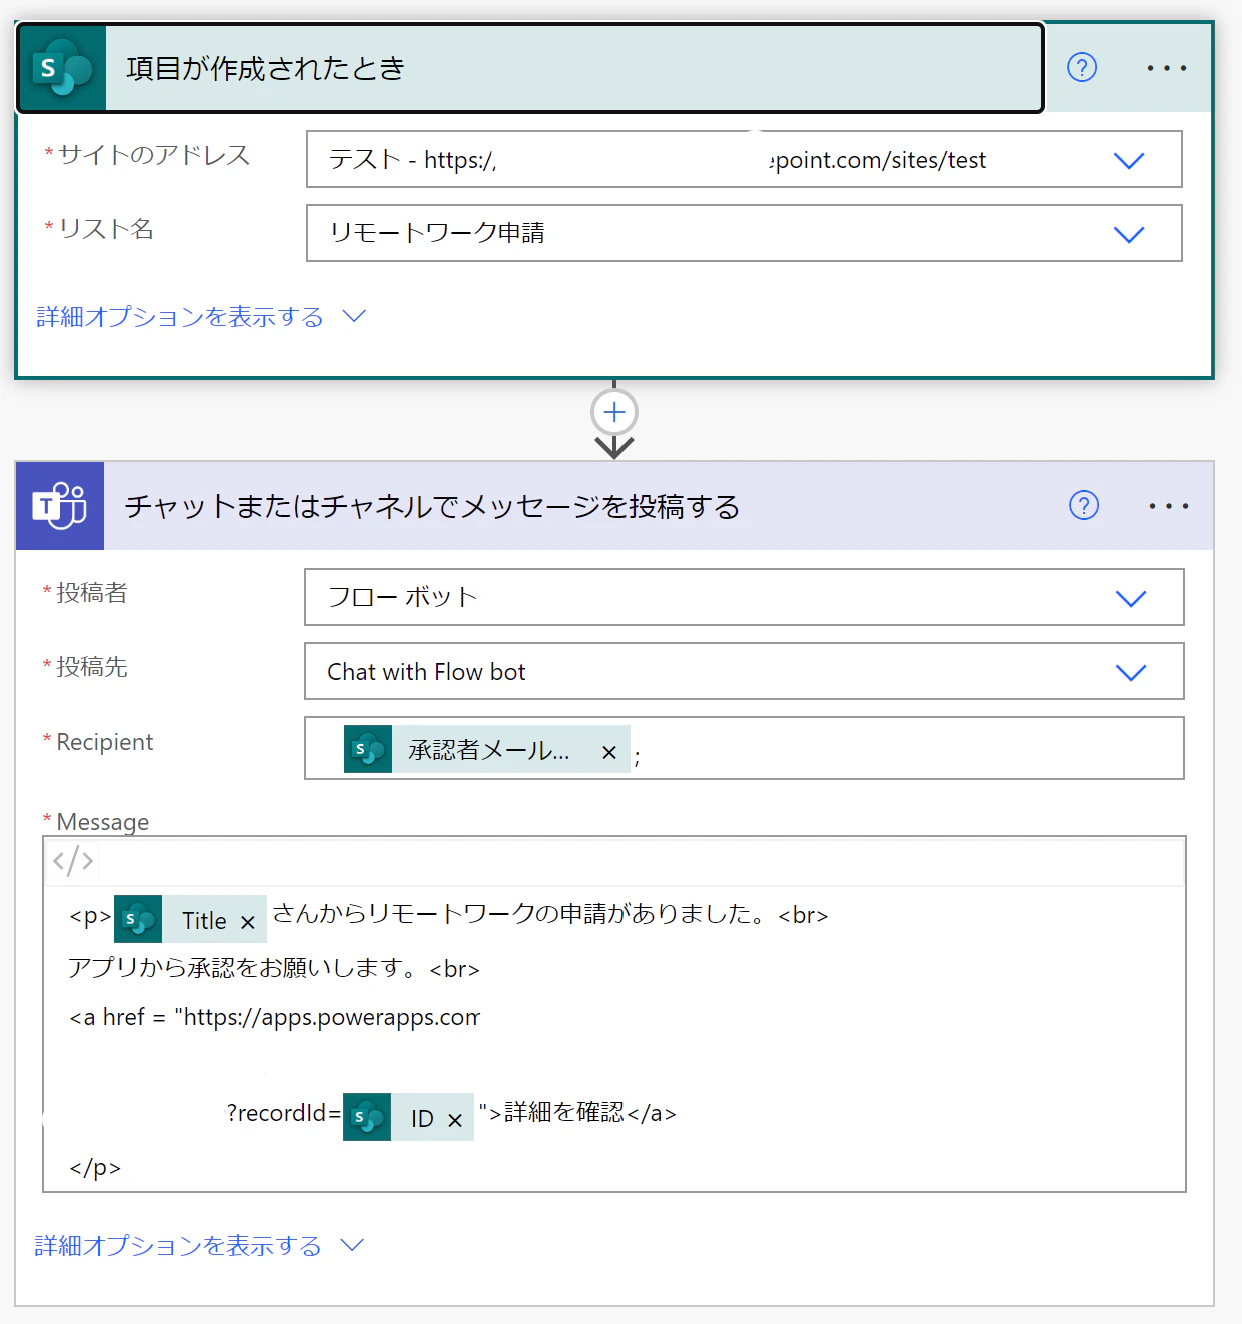Open the サイトのアドレス dropdown

(744, 159)
